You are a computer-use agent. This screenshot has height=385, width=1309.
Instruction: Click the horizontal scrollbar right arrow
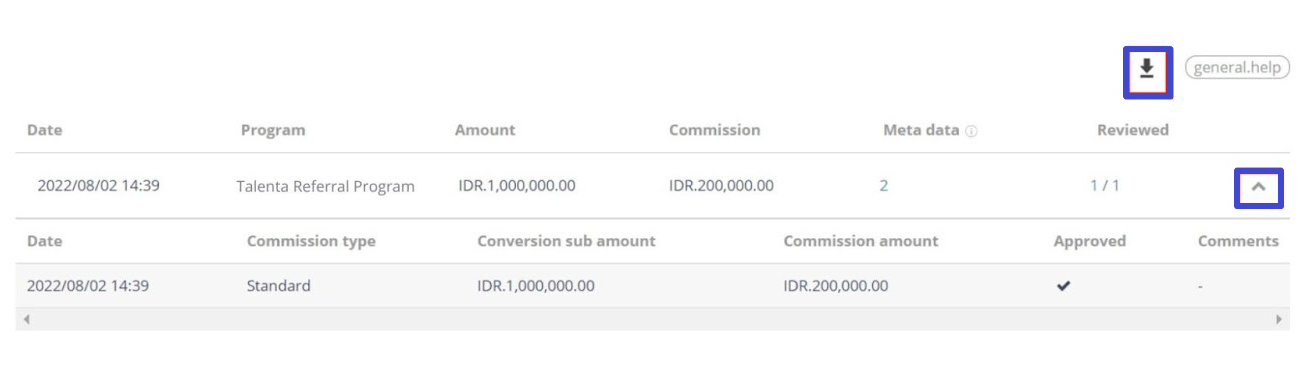click(x=1279, y=319)
